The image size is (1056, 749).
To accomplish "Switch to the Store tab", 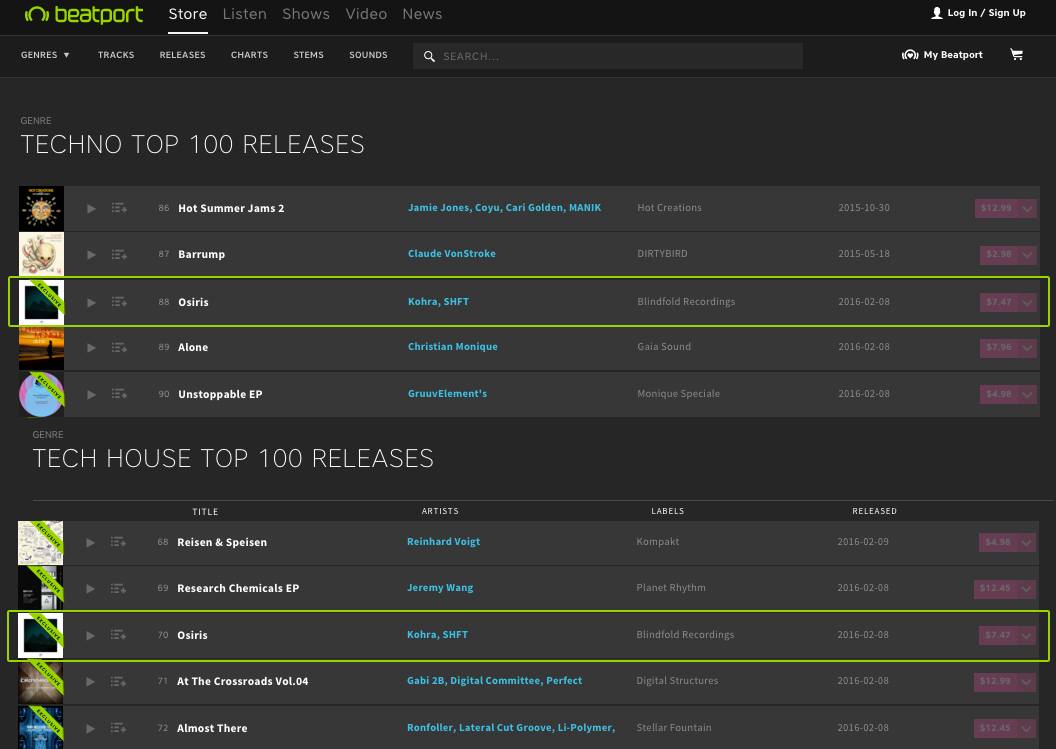I will click(x=188, y=14).
